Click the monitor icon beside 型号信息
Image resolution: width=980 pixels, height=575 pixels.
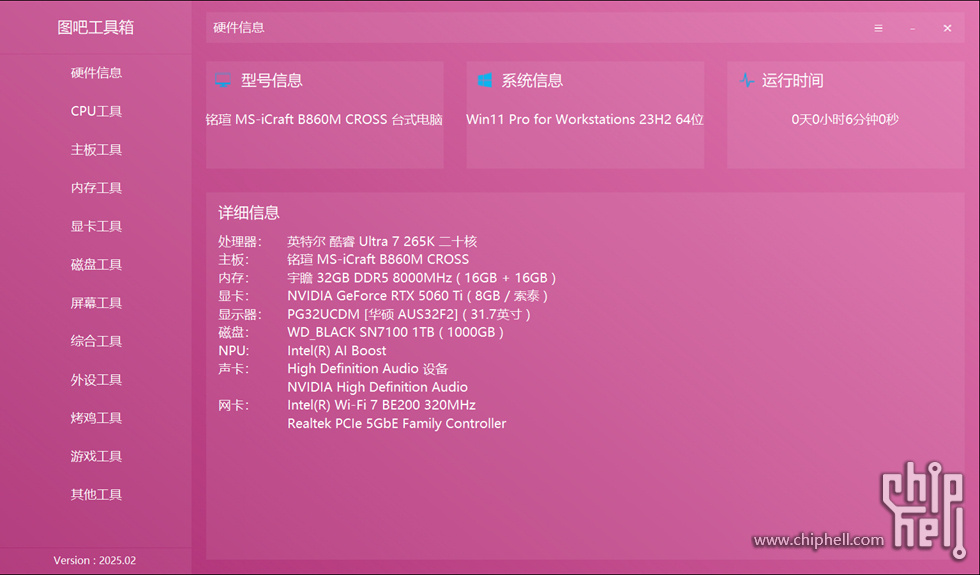click(222, 80)
